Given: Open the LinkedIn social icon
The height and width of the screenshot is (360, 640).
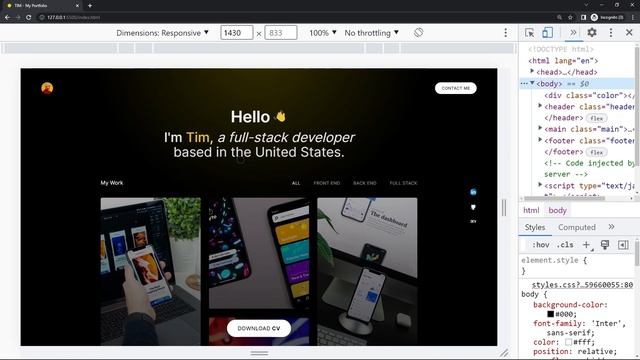Looking at the screenshot, I should coord(473,192).
